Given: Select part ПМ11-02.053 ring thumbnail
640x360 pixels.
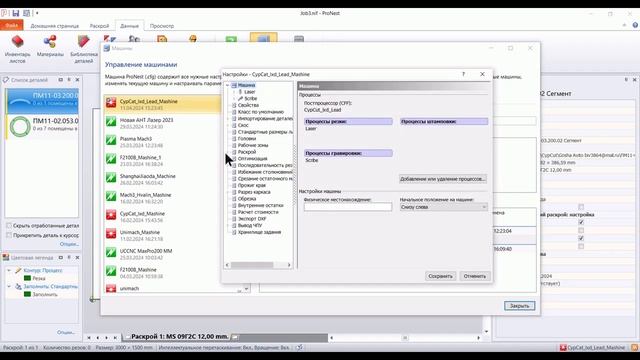Looking at the screenshot, I should tap(20, 126).
